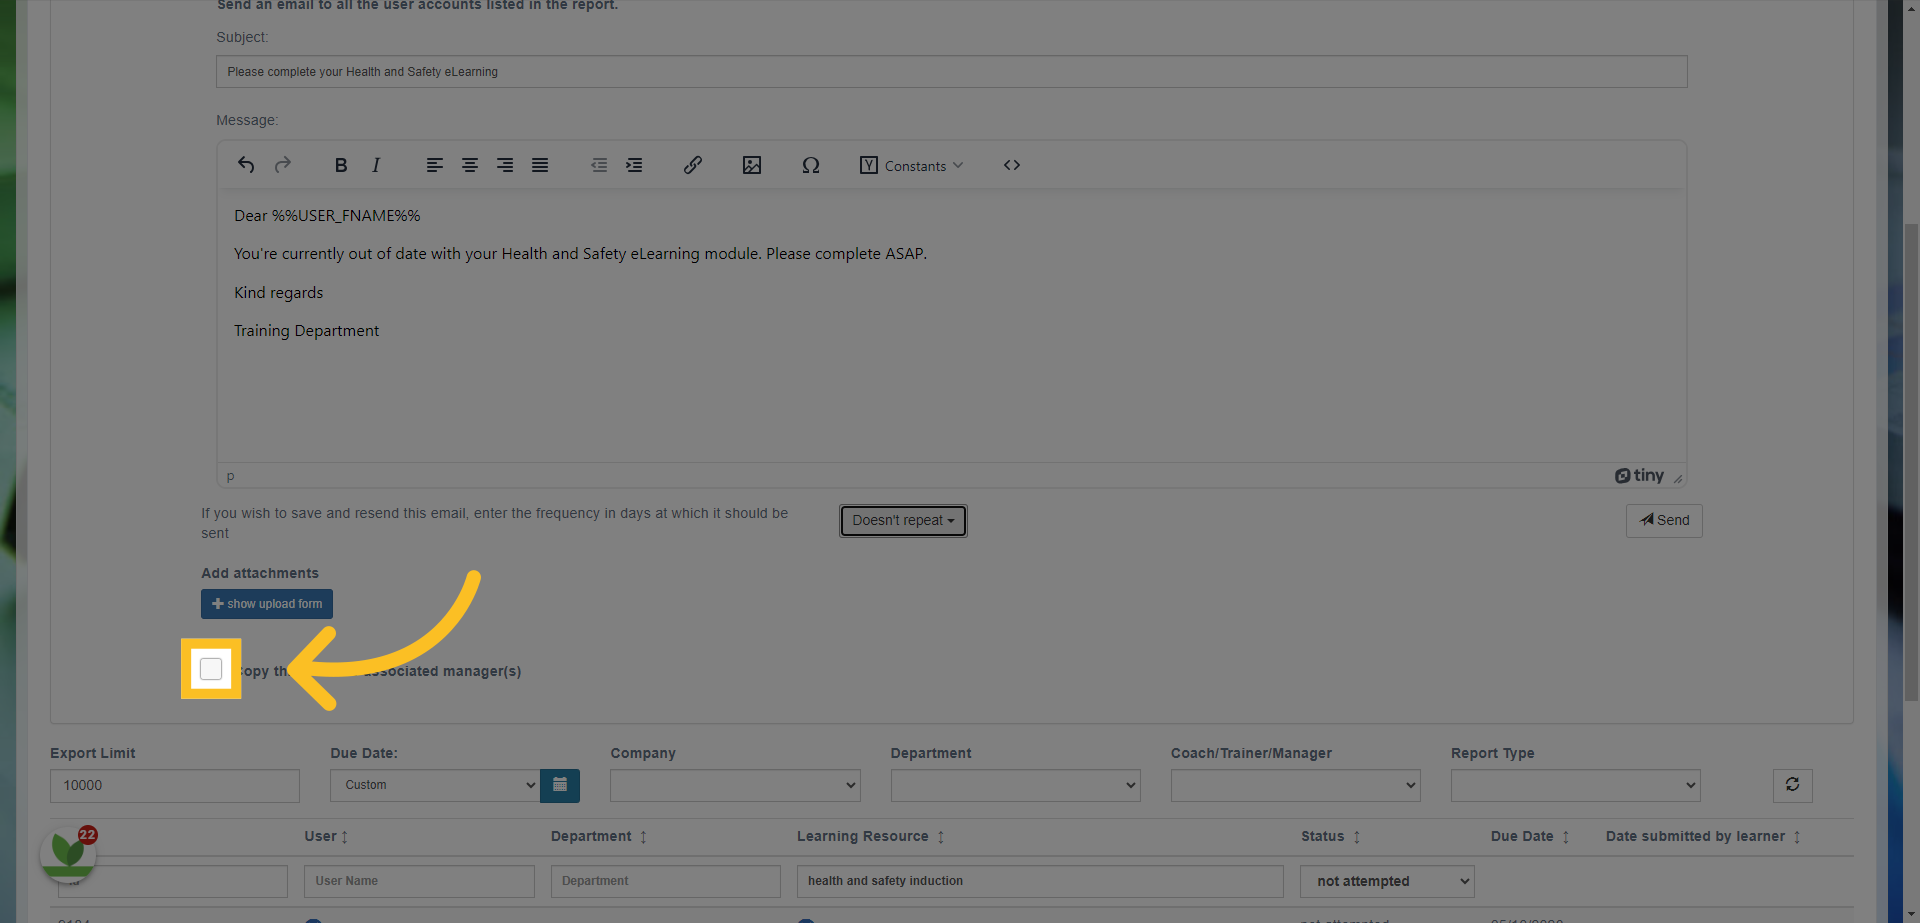Open the source code view
Image resolution: width=1920 pixels, height=923 pixels.
[x=1012, y=165]
